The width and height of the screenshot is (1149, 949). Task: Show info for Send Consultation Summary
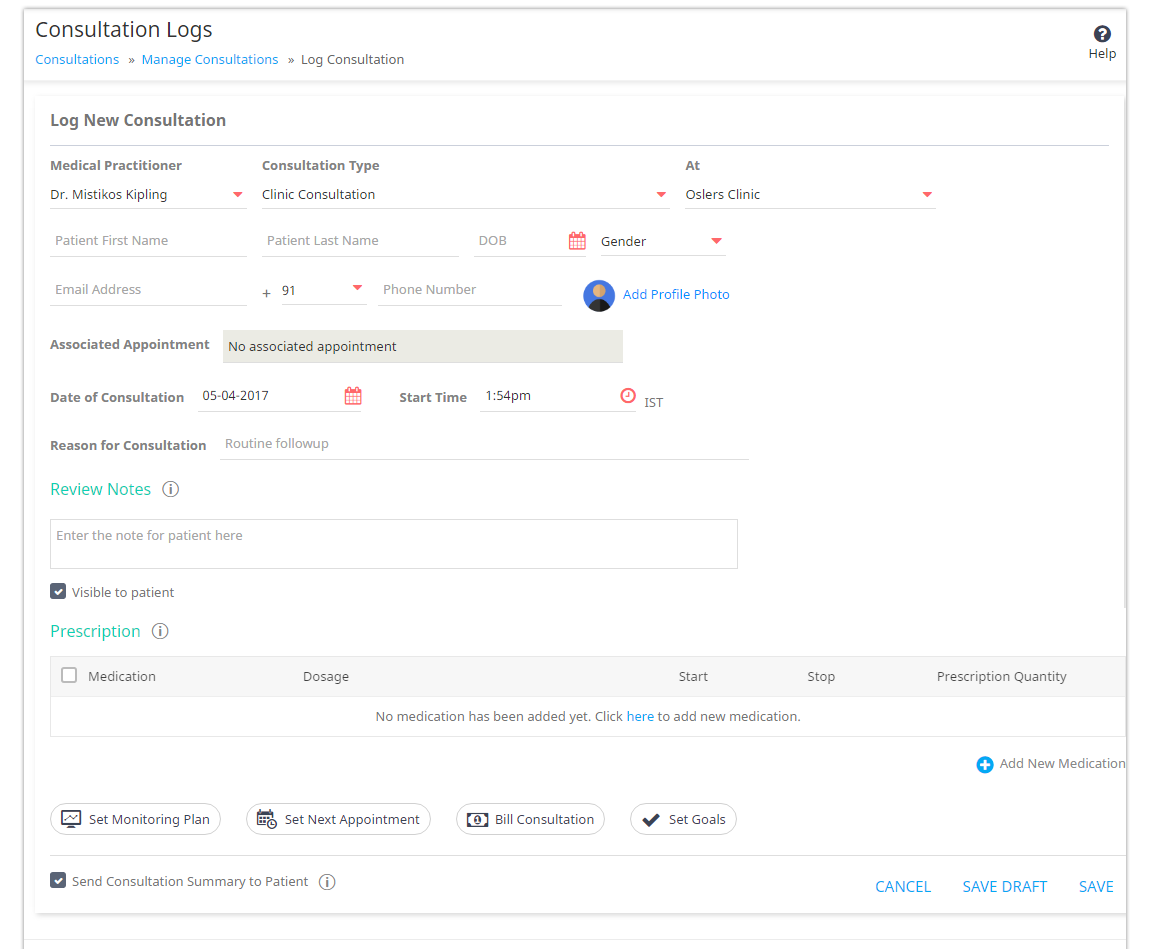point(328,882)
